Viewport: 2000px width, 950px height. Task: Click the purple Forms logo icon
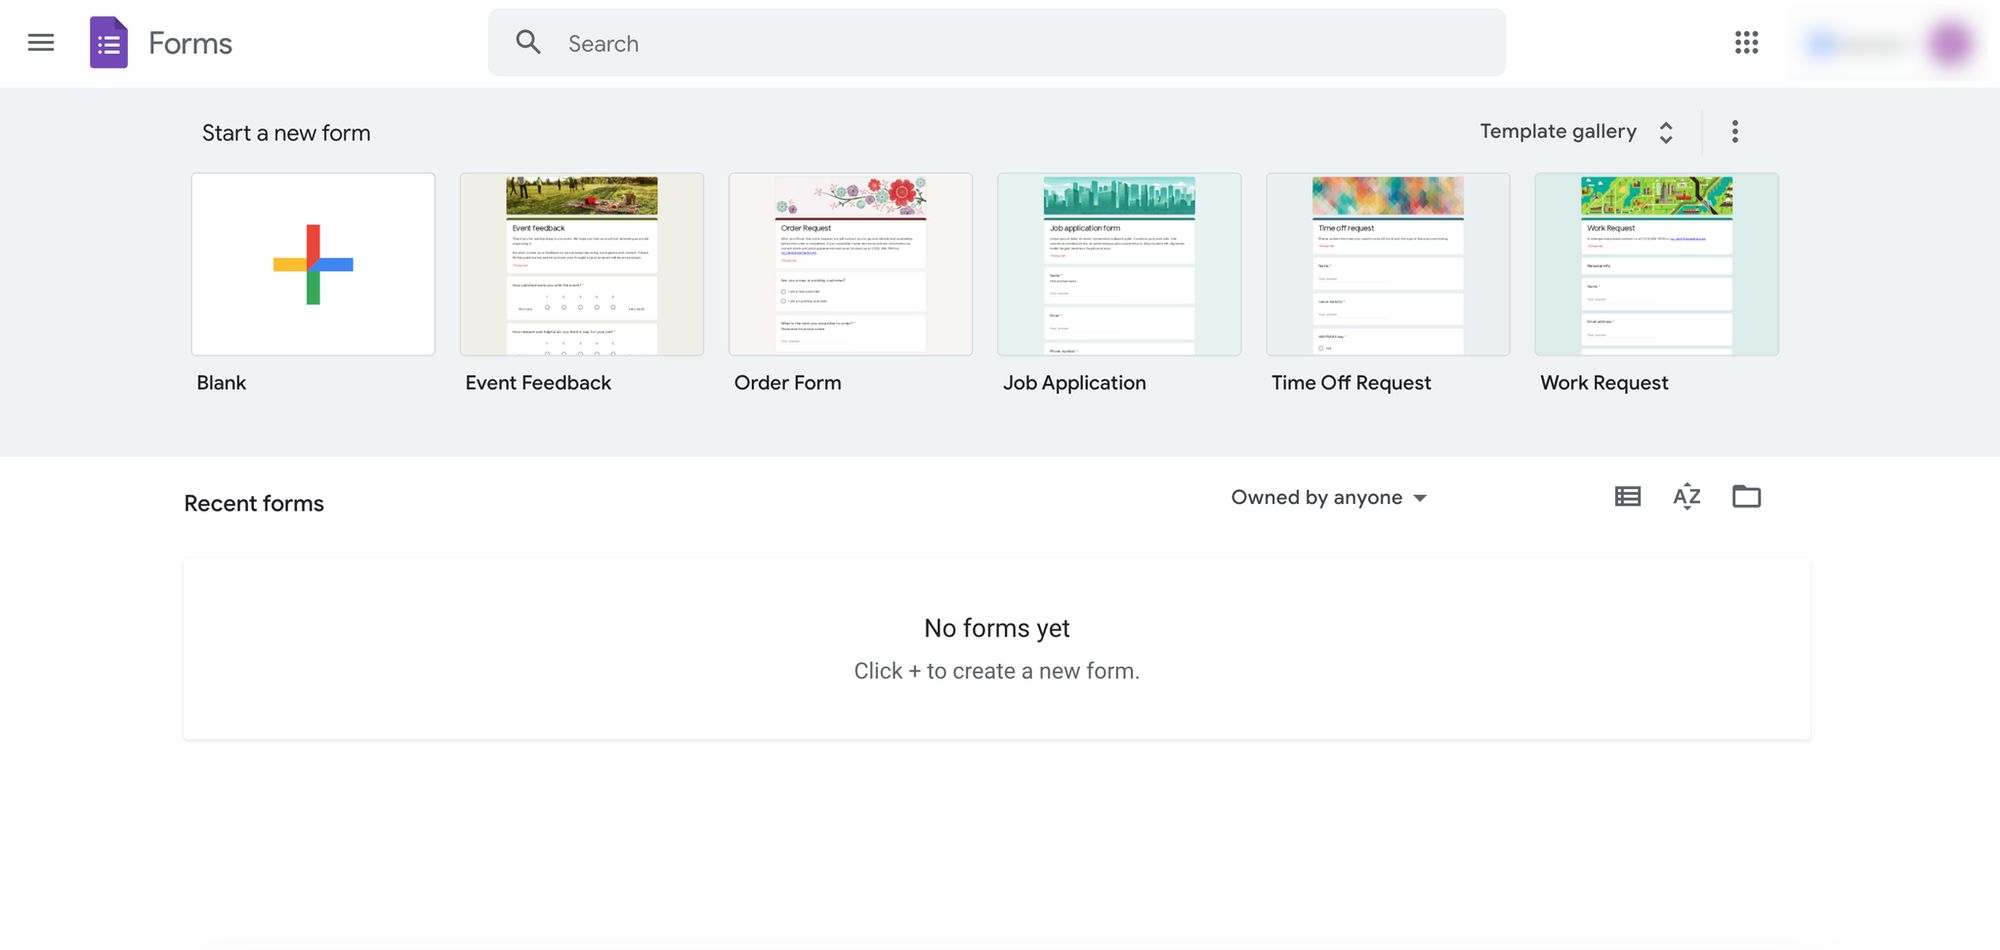point(109,43)
